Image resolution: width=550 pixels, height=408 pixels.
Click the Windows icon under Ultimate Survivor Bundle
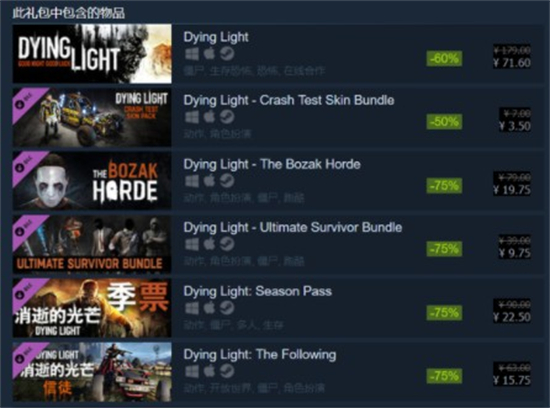[x=192, y=244]
